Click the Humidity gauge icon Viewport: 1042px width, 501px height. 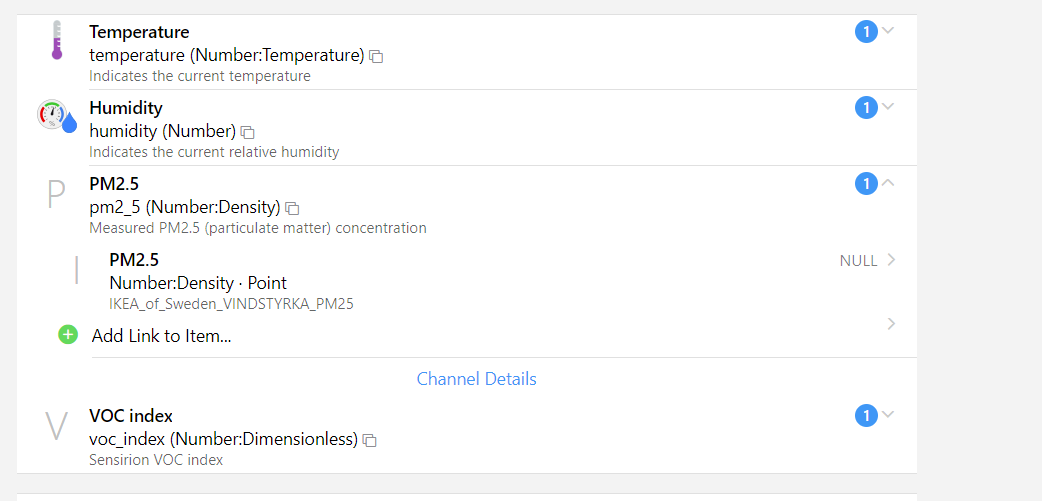click(56, 117)
